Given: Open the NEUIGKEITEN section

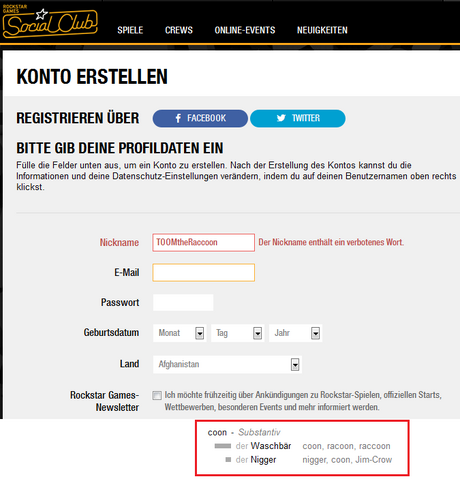Looking at the screenshot, I should pos(322,30).
